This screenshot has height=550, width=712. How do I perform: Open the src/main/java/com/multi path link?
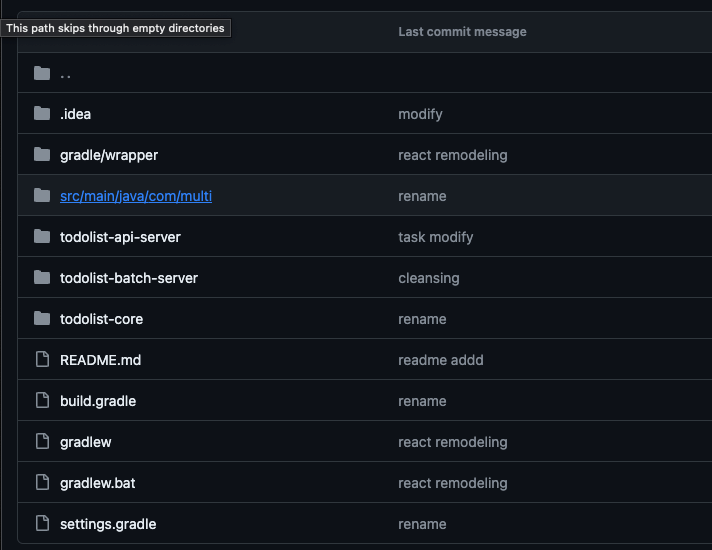[135, 196]
